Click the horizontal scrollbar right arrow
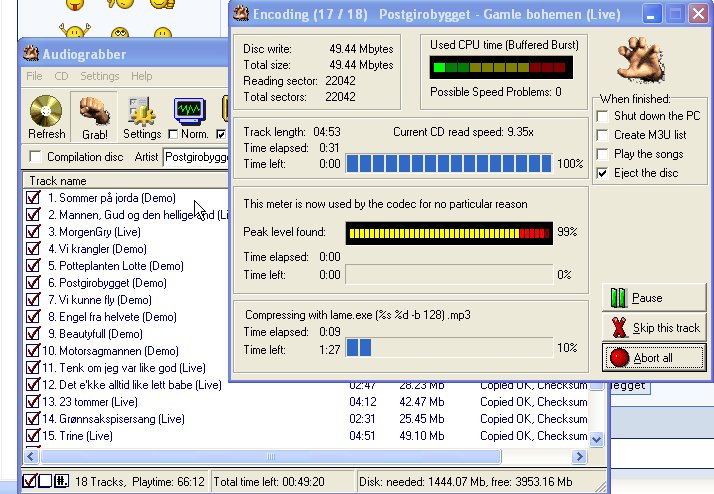This screenshot has height=494, width=714. click(579, 456)
